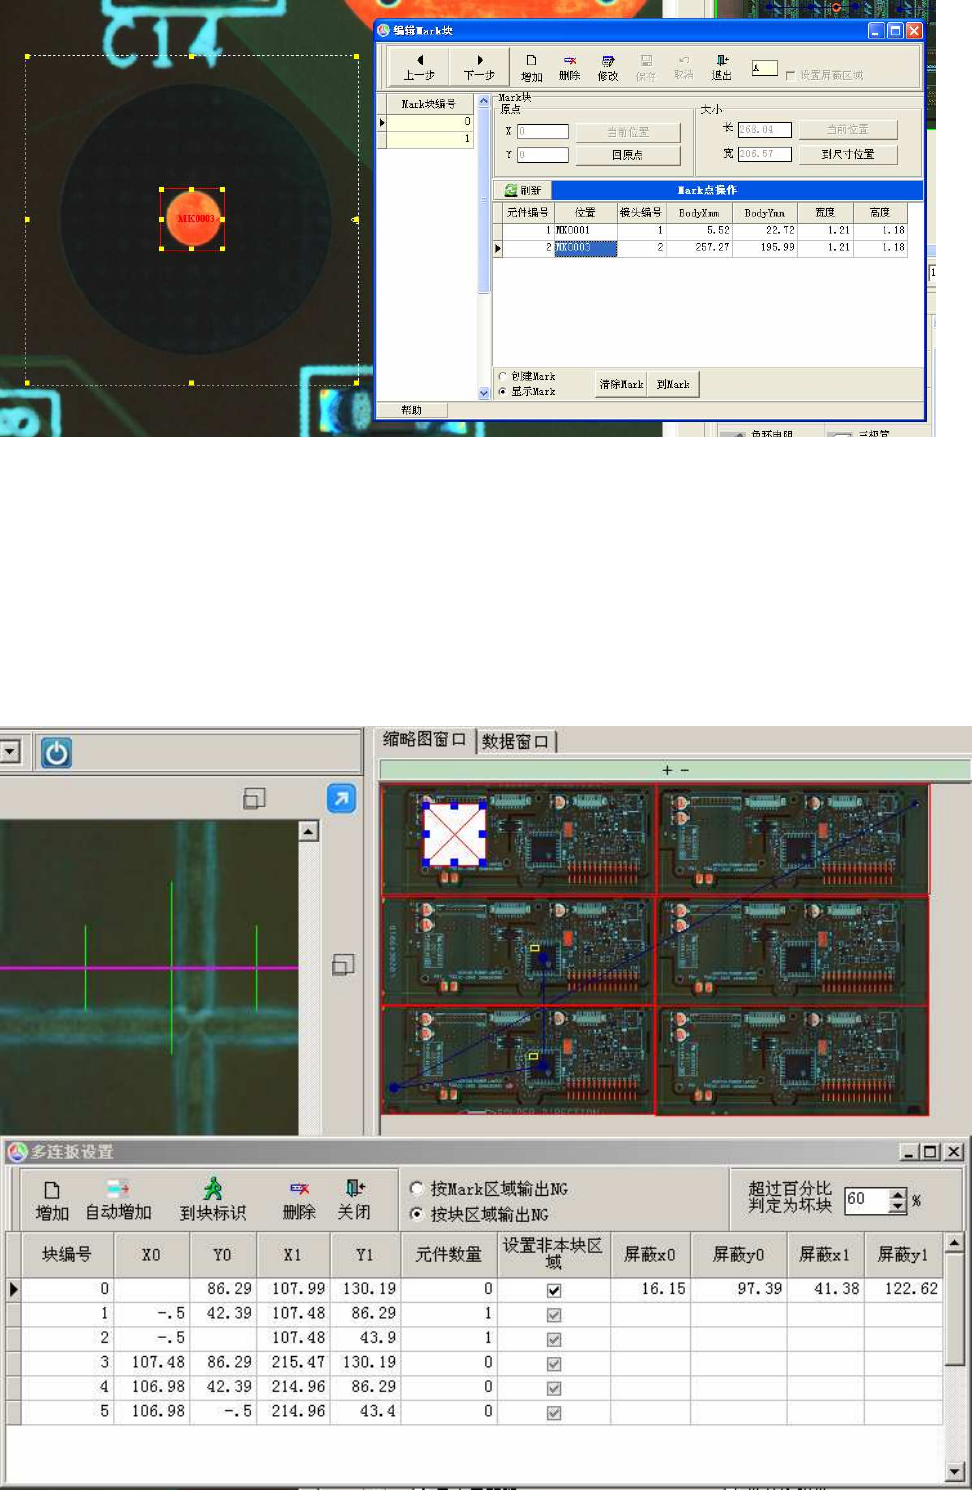Viewport: 972px width, 1490px height.
Task: Click scroll-up arrow of Mark块编号 list
Action: click(484, 101)
